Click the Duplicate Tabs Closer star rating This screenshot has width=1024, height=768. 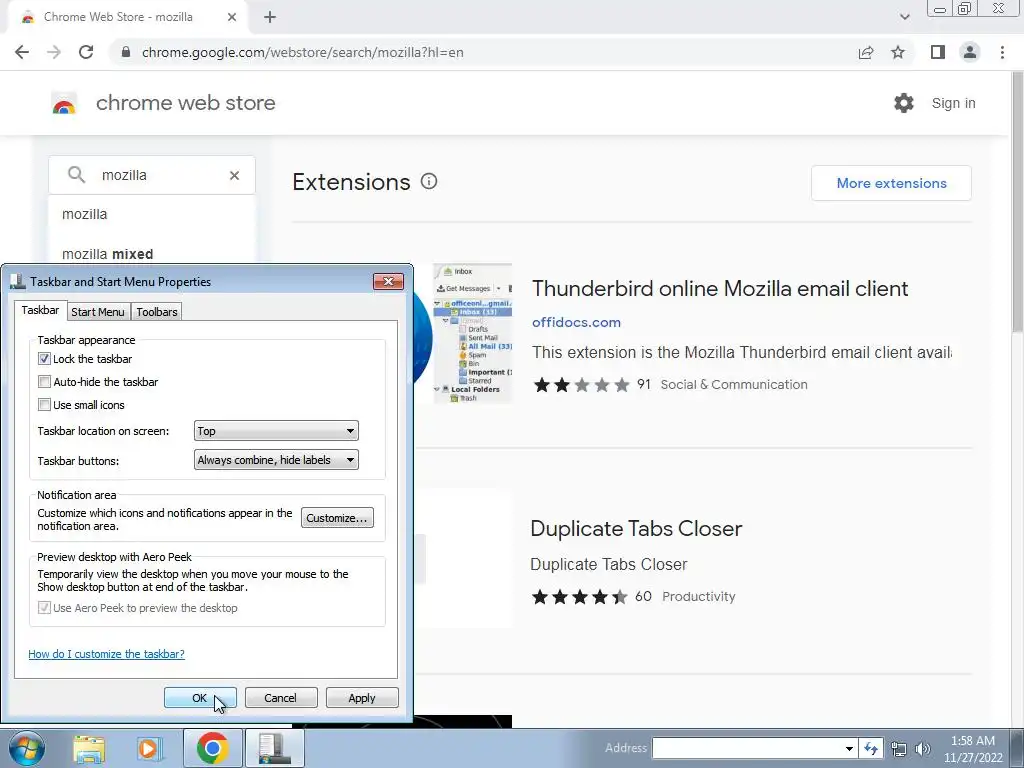coord(580,596)
